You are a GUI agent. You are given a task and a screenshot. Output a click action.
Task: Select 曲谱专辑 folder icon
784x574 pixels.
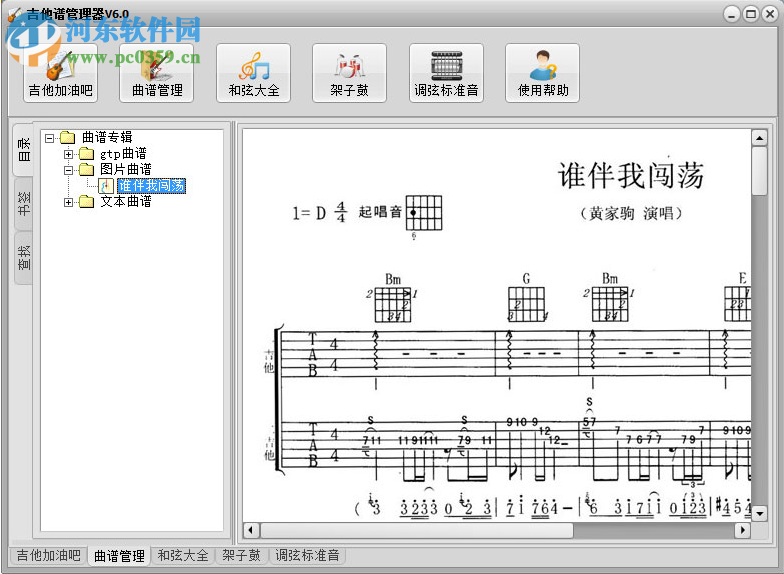(67, 137)
